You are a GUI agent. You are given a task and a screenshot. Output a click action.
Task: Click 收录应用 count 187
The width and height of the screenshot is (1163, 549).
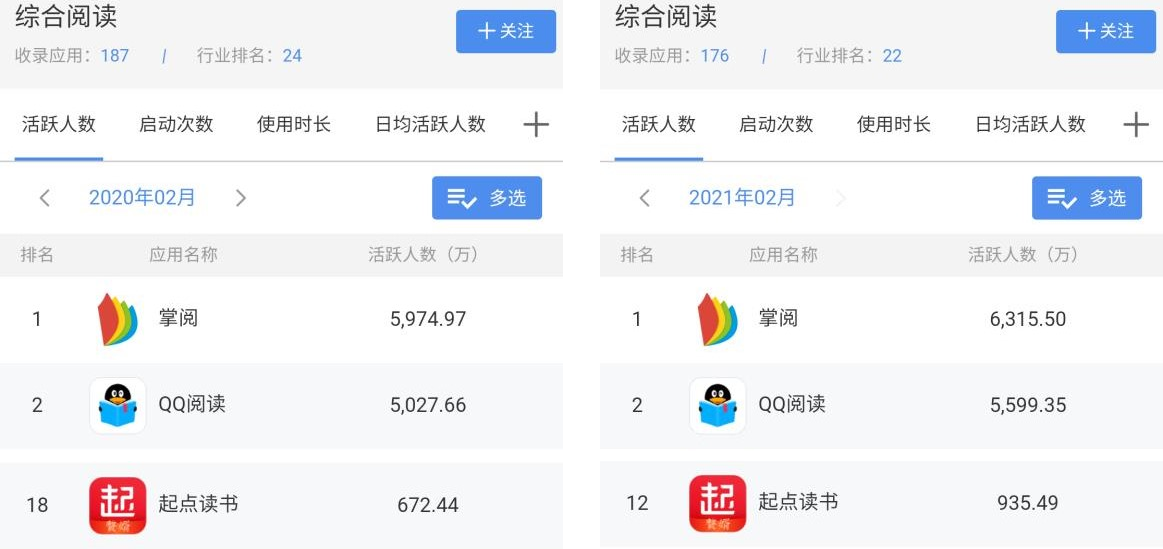pyautogui.click(x=115, y=56)
